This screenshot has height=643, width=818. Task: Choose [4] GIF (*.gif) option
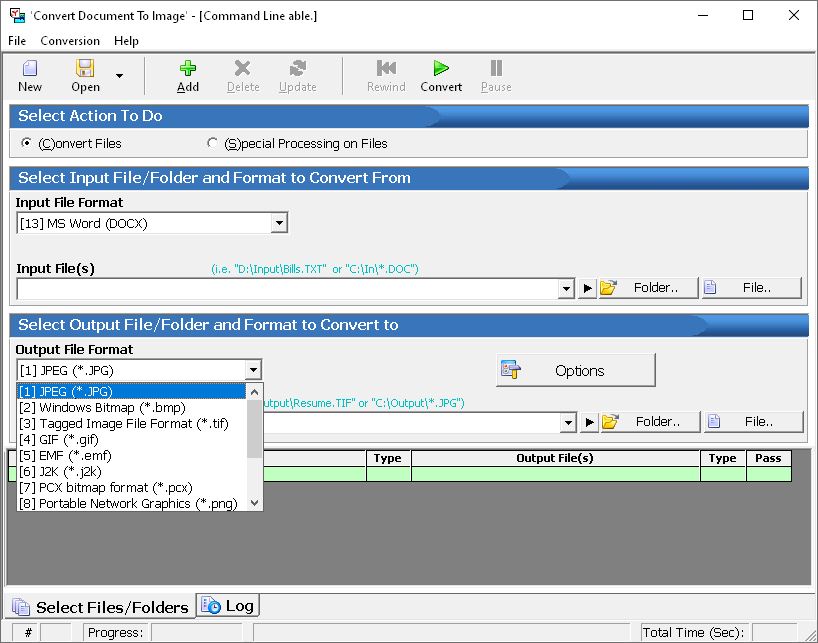(131, 440)
